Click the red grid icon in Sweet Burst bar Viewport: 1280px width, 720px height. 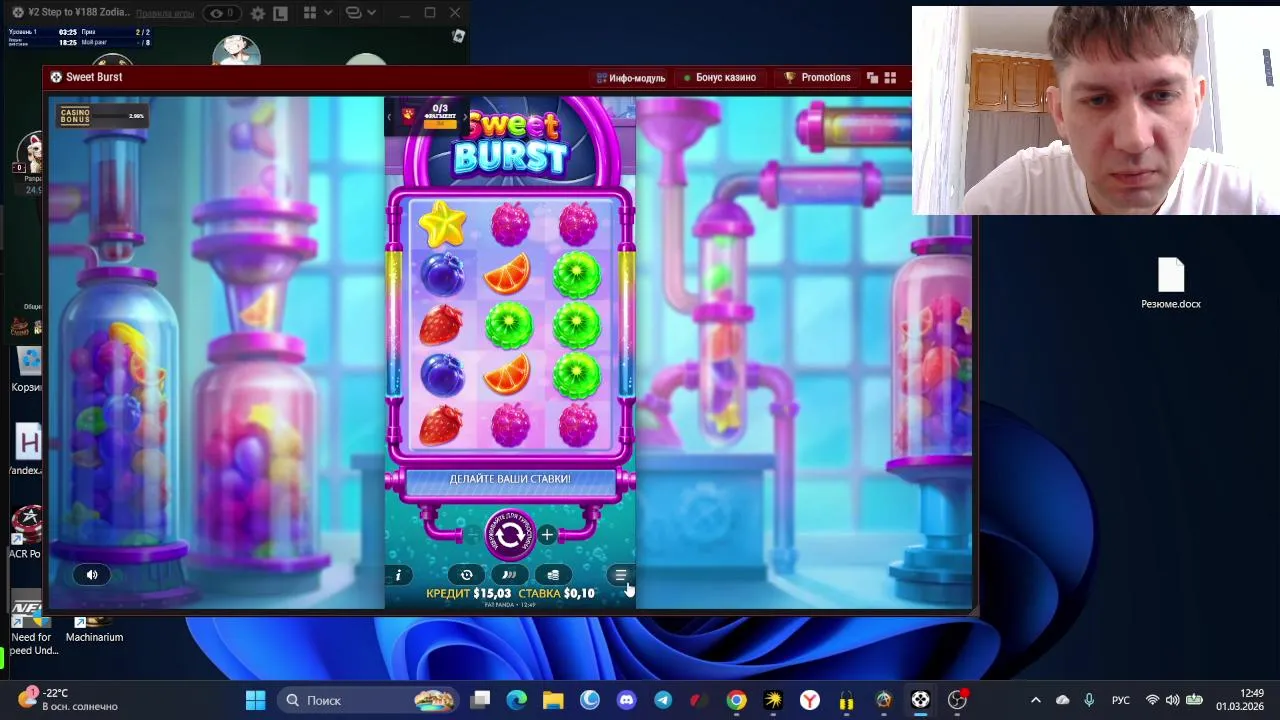tap(890, 78)
